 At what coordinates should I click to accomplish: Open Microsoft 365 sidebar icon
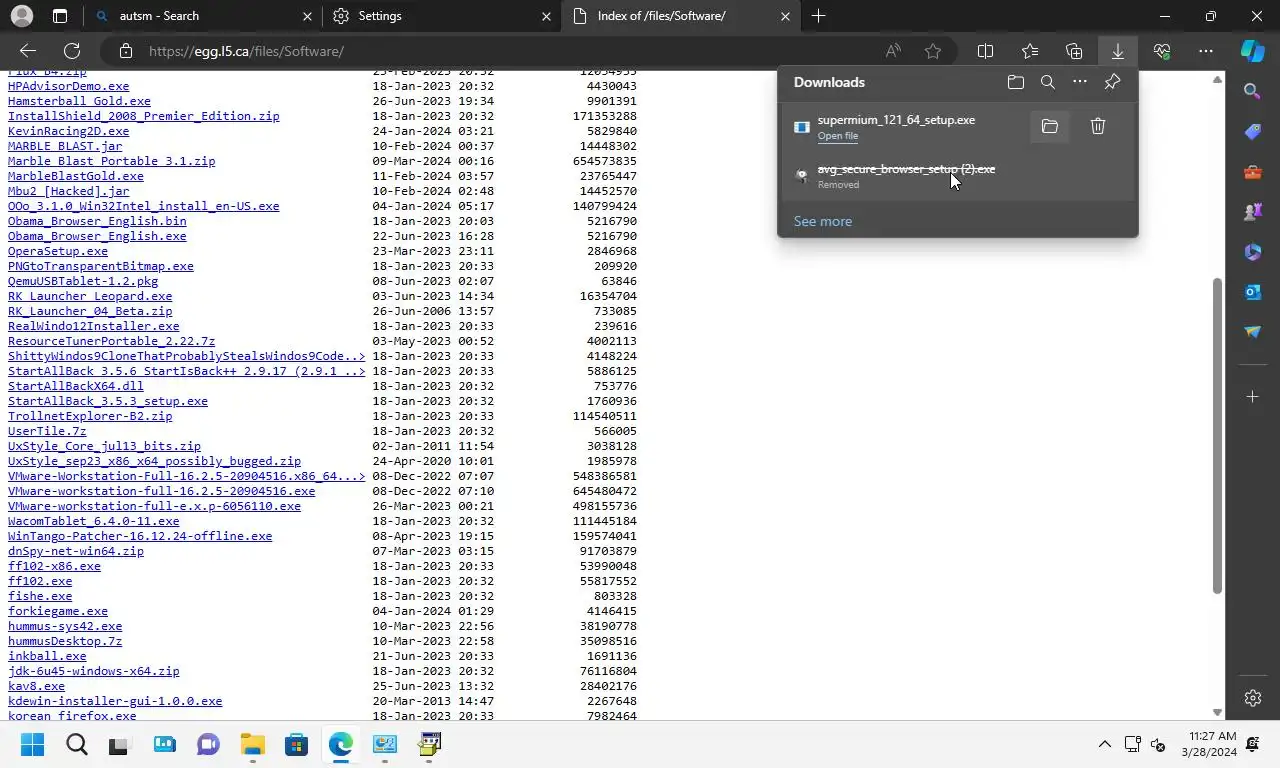click(x=1253, y=252)
